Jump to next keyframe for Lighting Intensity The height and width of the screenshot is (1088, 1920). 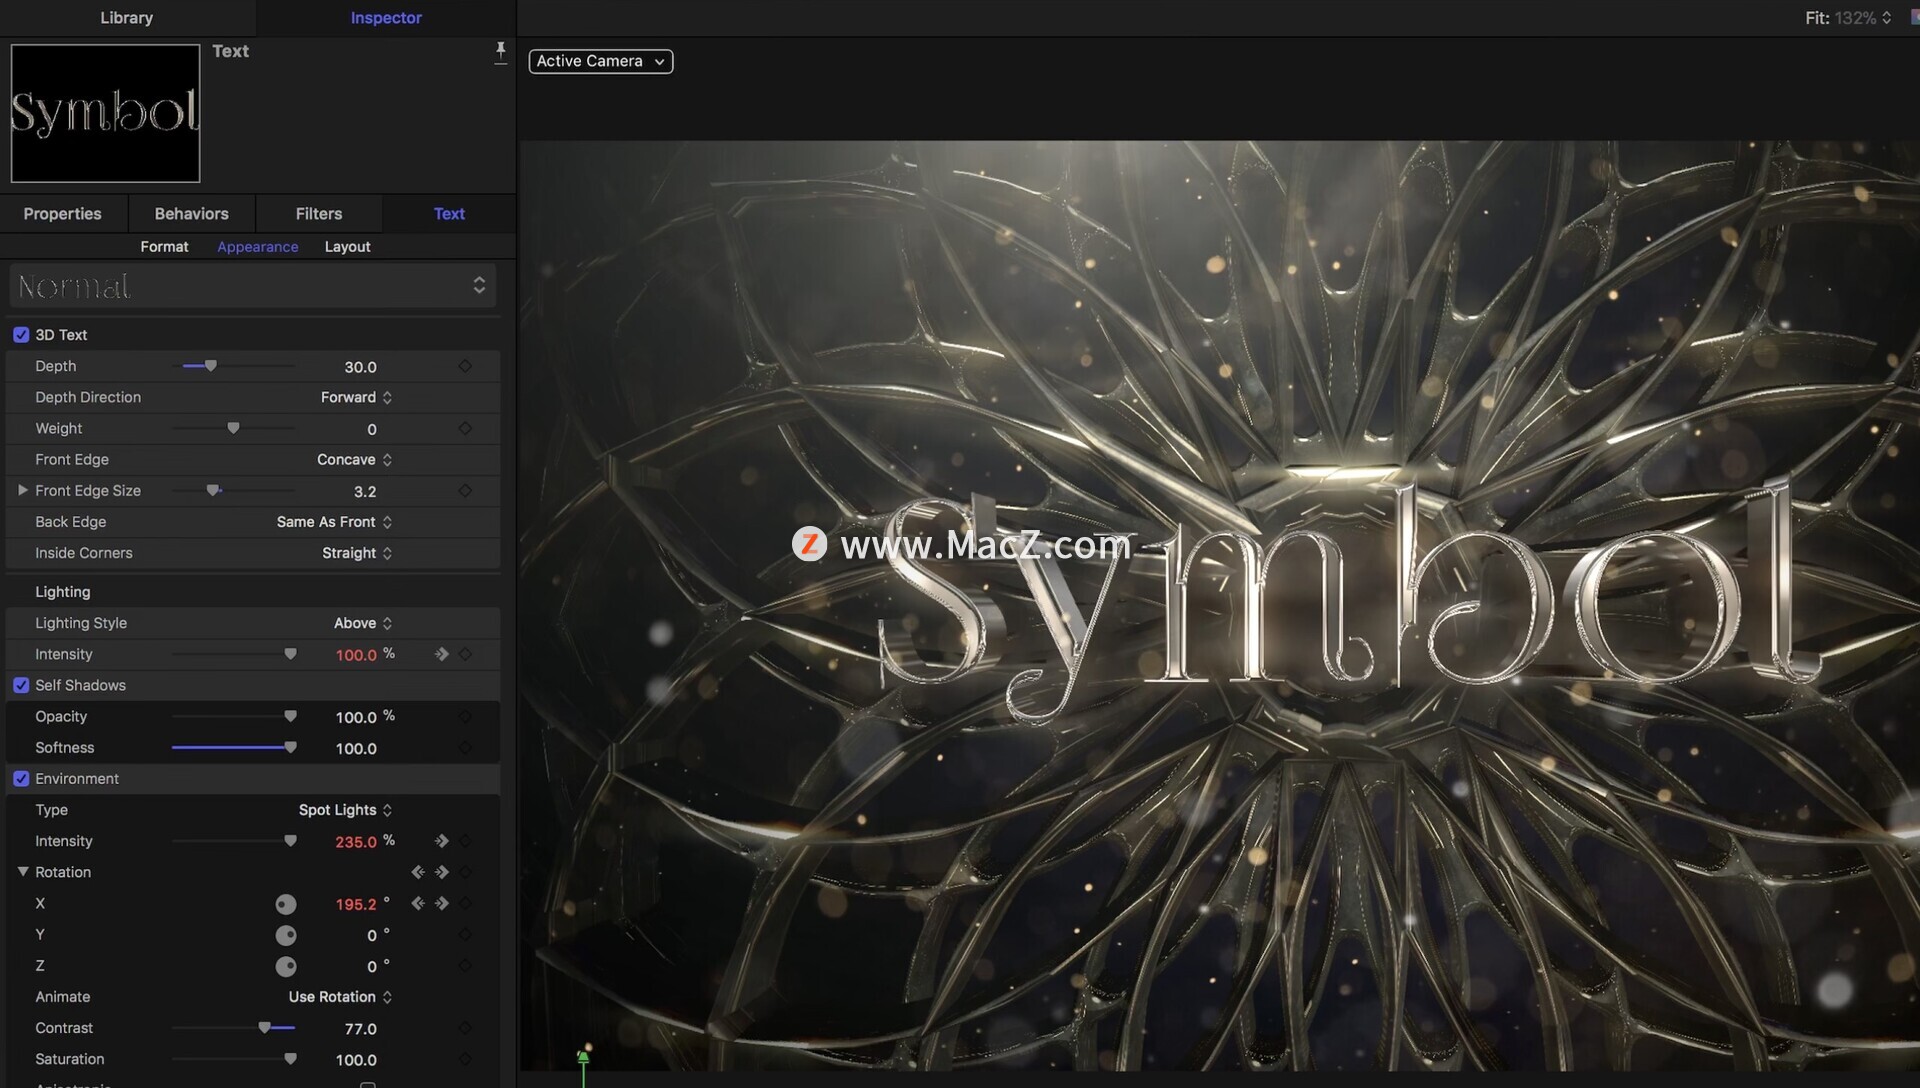441,654
